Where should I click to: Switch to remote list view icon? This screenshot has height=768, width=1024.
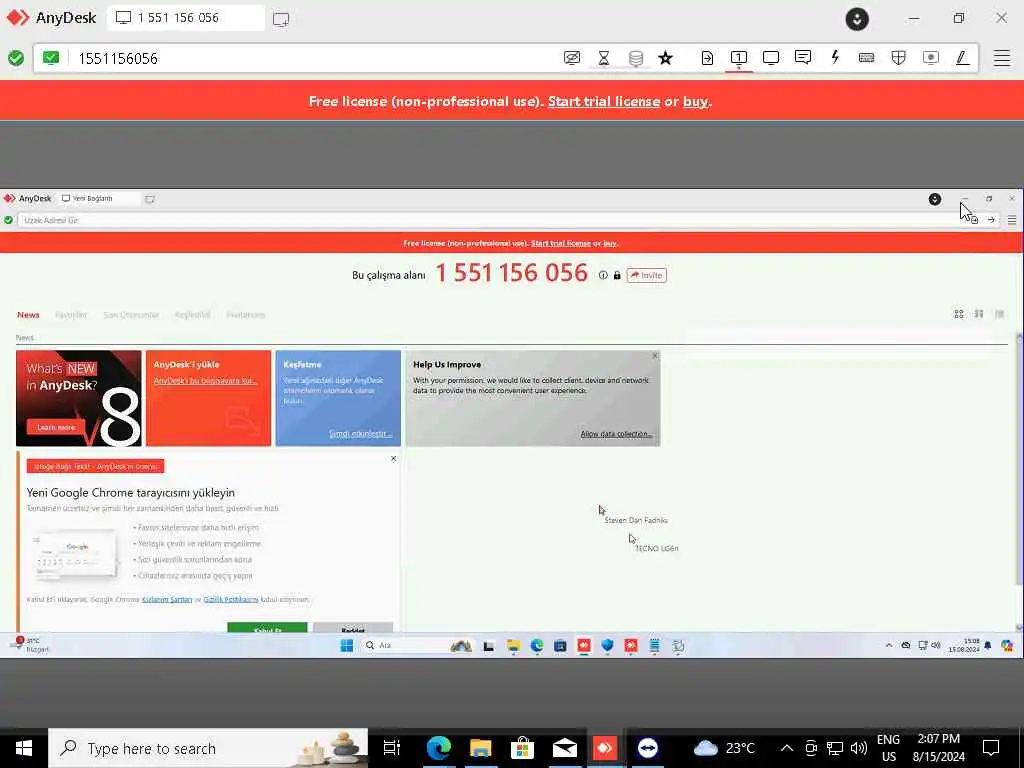tap(1000, 314)
